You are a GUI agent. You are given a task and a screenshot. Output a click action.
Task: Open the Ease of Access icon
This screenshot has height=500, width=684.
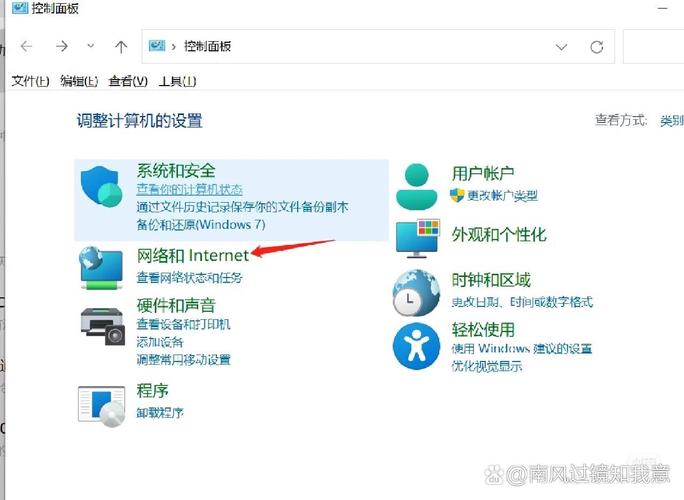coord(416,346)
